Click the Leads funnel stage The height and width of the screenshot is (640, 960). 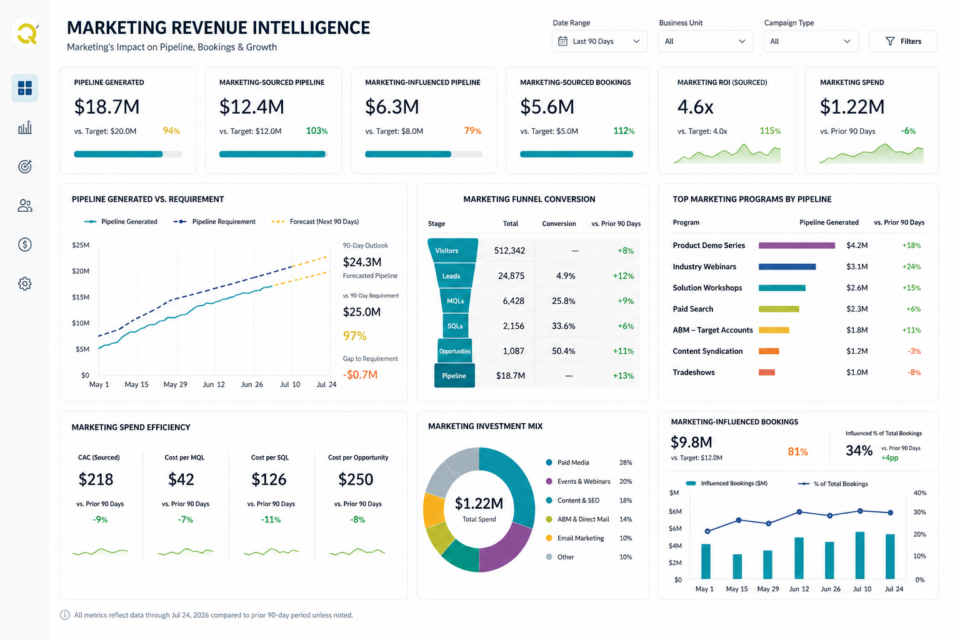tap(453, 276)
